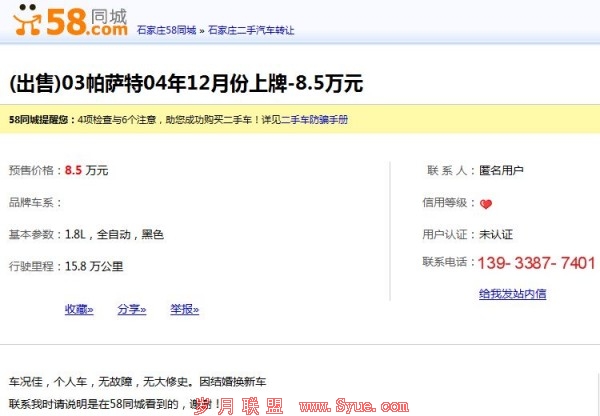Click 给我发站内信 link
Image resolution: width=600 pixels, height=416 pixels.
(x=512, y=294)
